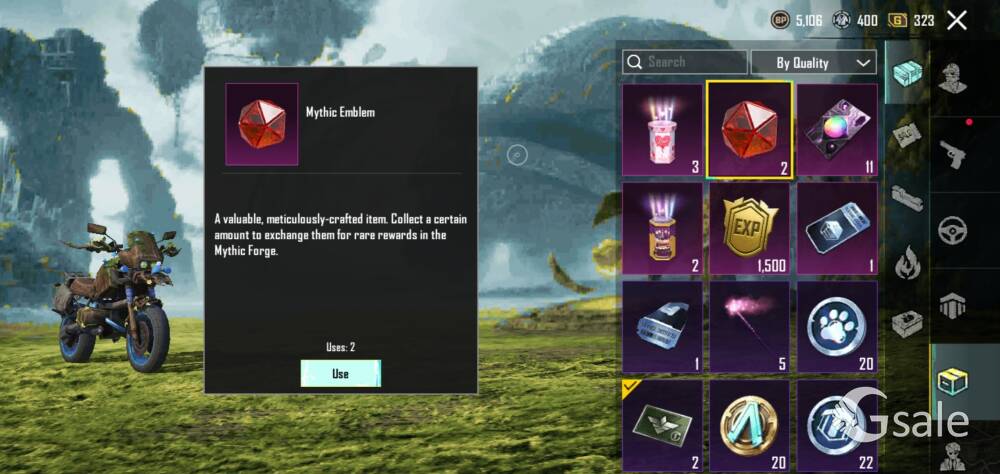Click the BP currency balance 5,106
Image resolution: width=1000 pixels, height=474 pixels.
tap(797, 20)
